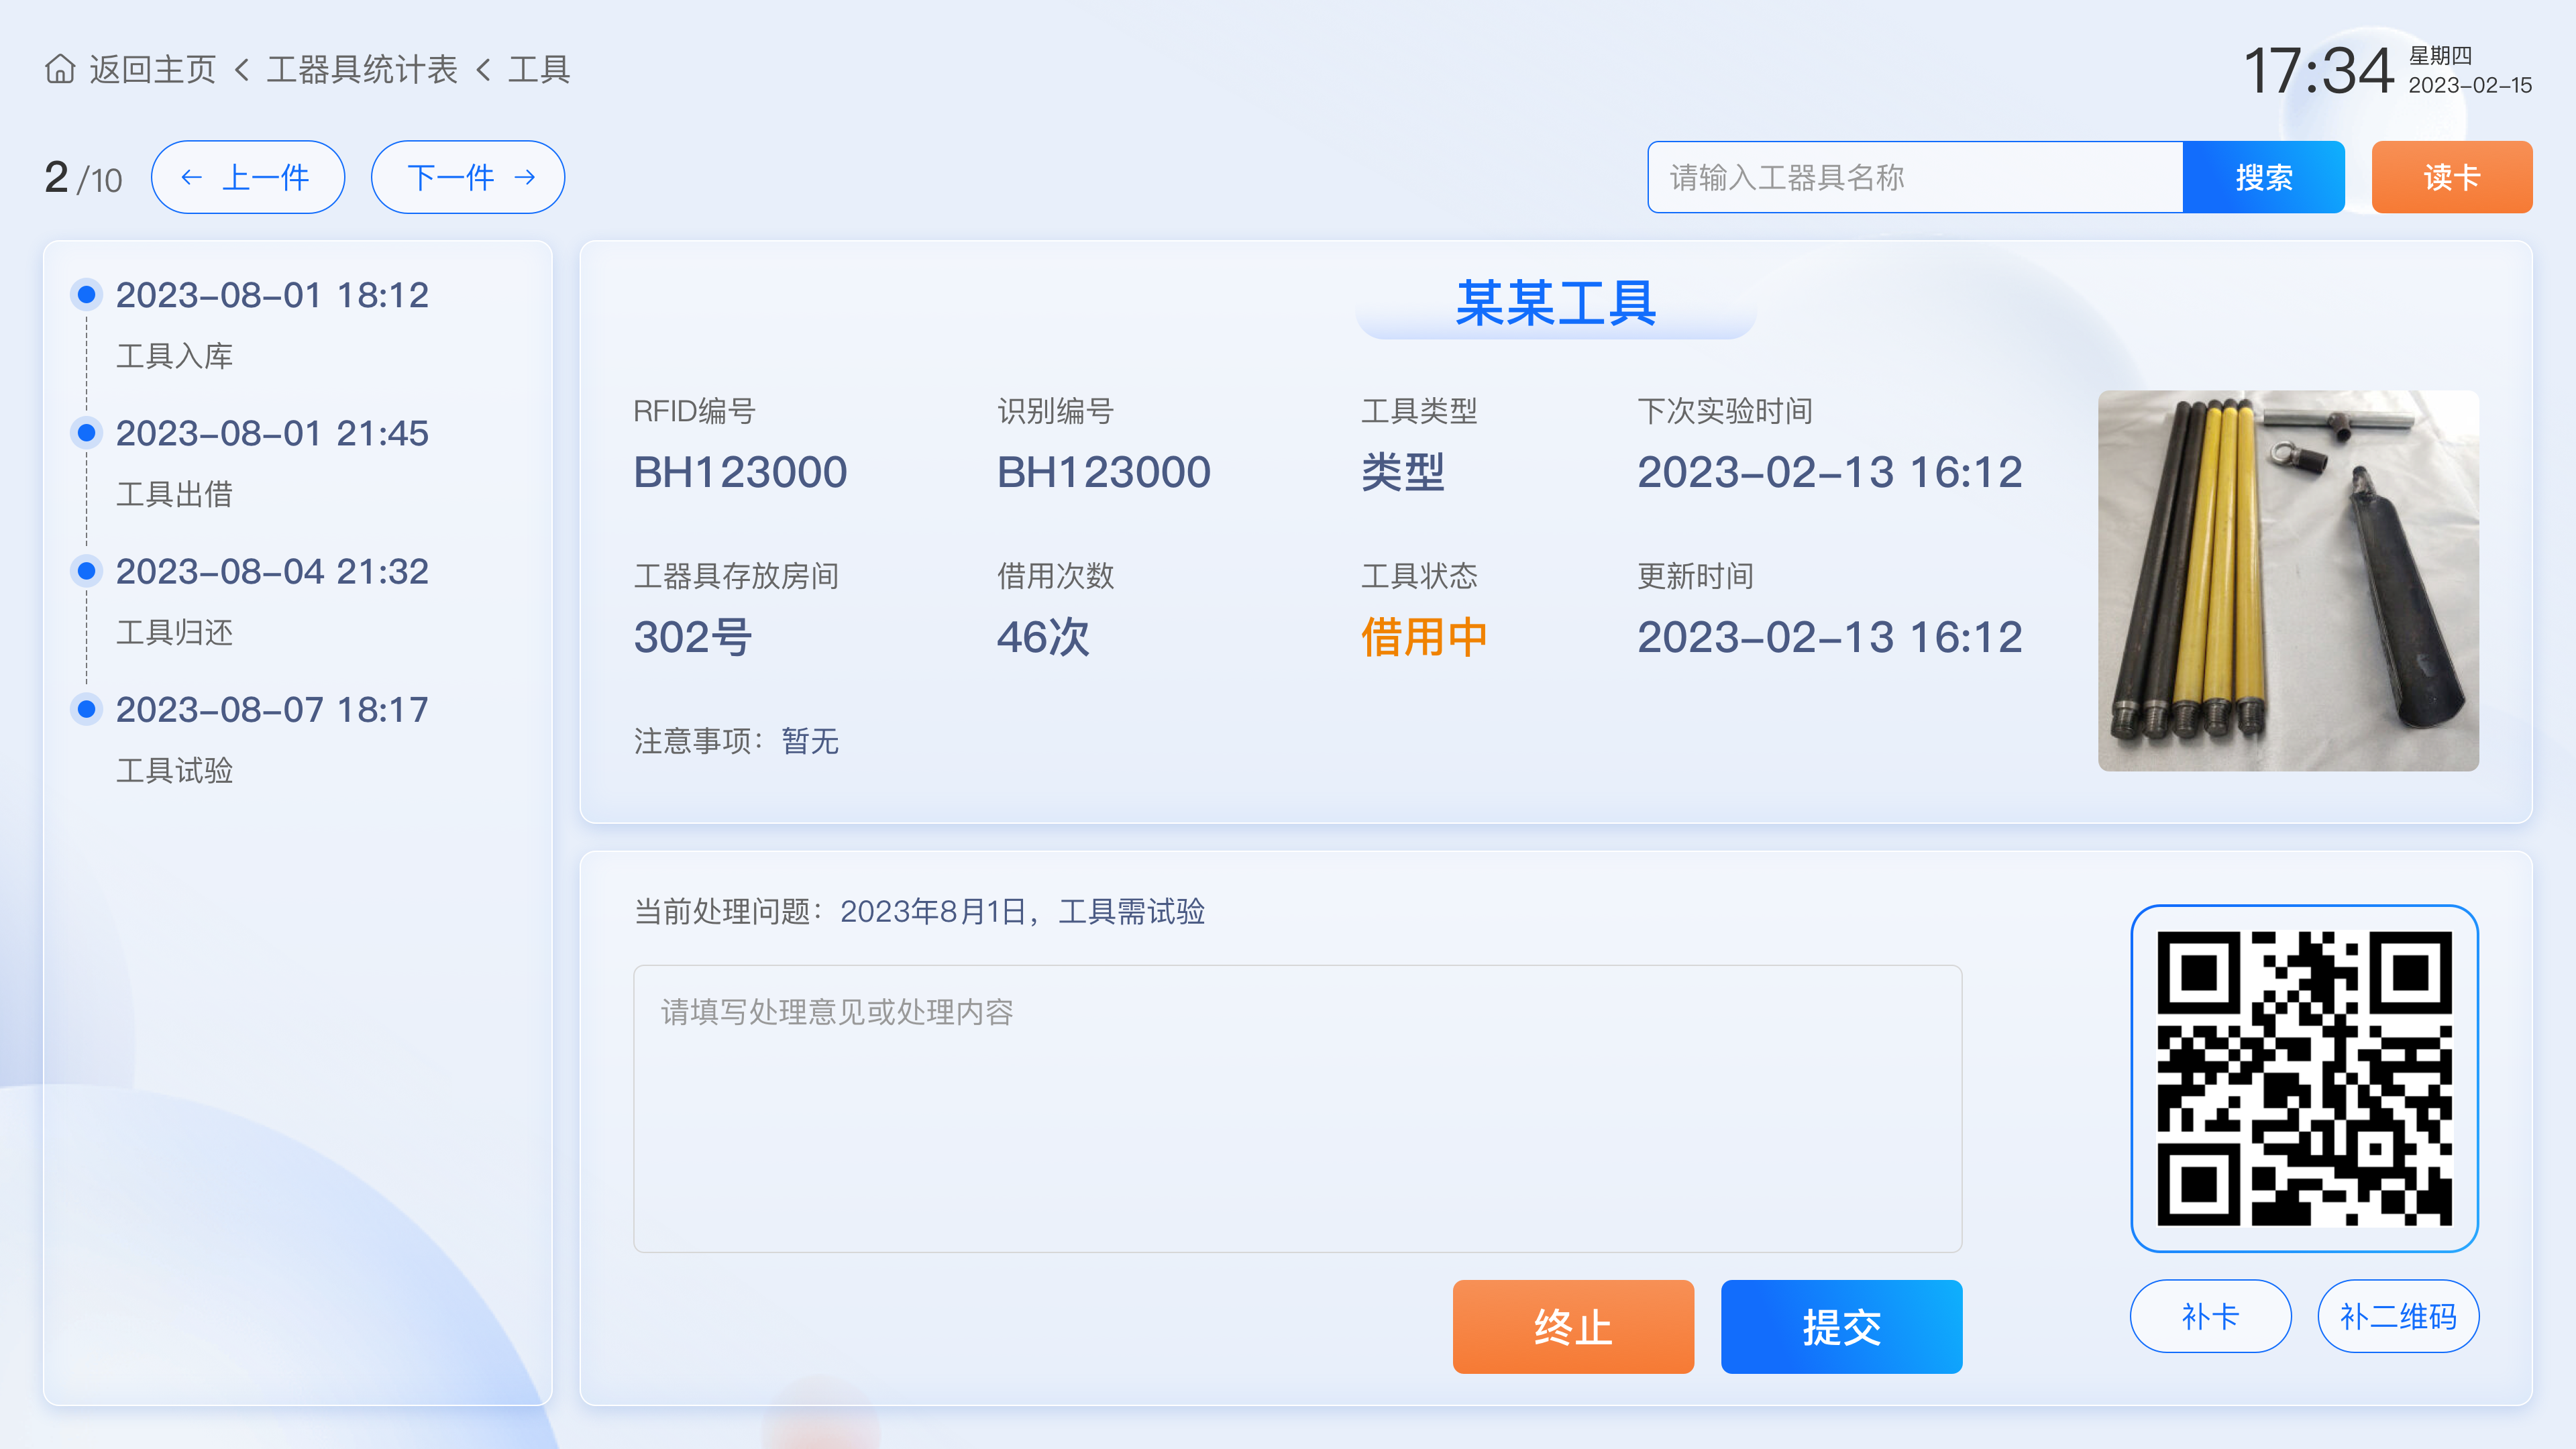Click the 补二维码 button

2398,1316
